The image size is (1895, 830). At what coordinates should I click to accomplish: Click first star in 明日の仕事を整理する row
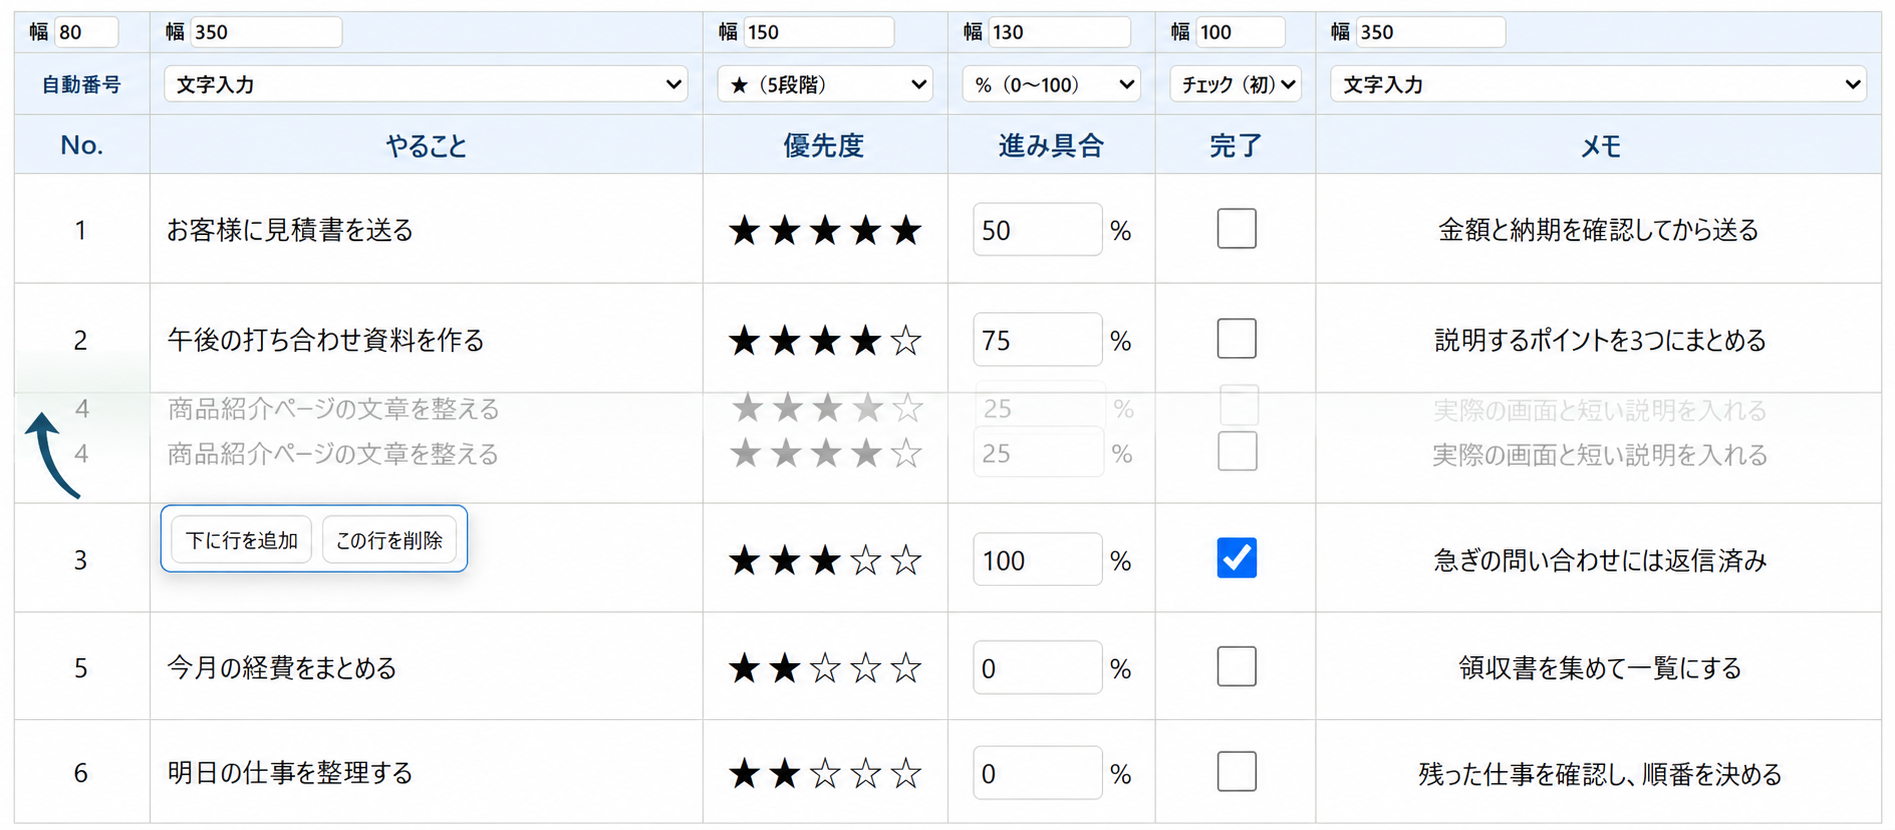click(x=744, y=773)
